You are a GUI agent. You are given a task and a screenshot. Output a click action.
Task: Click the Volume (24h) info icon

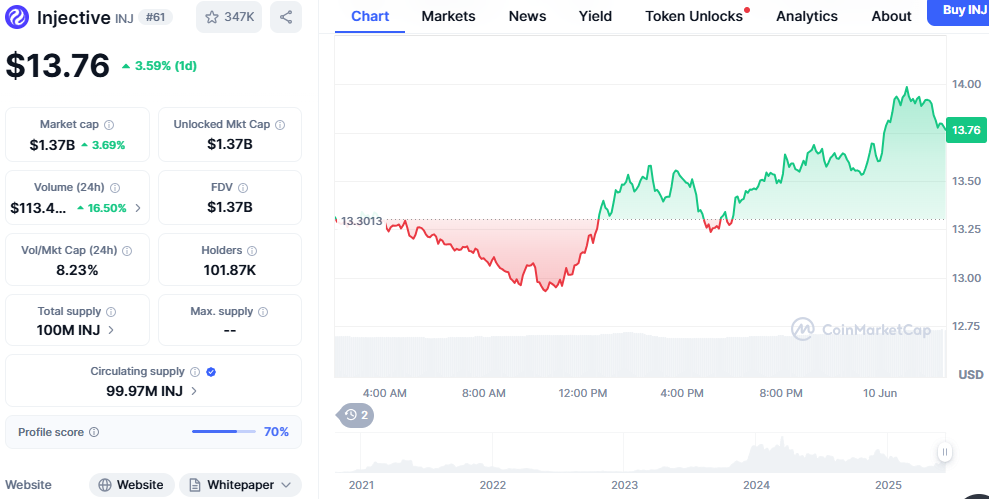point(115,188)
